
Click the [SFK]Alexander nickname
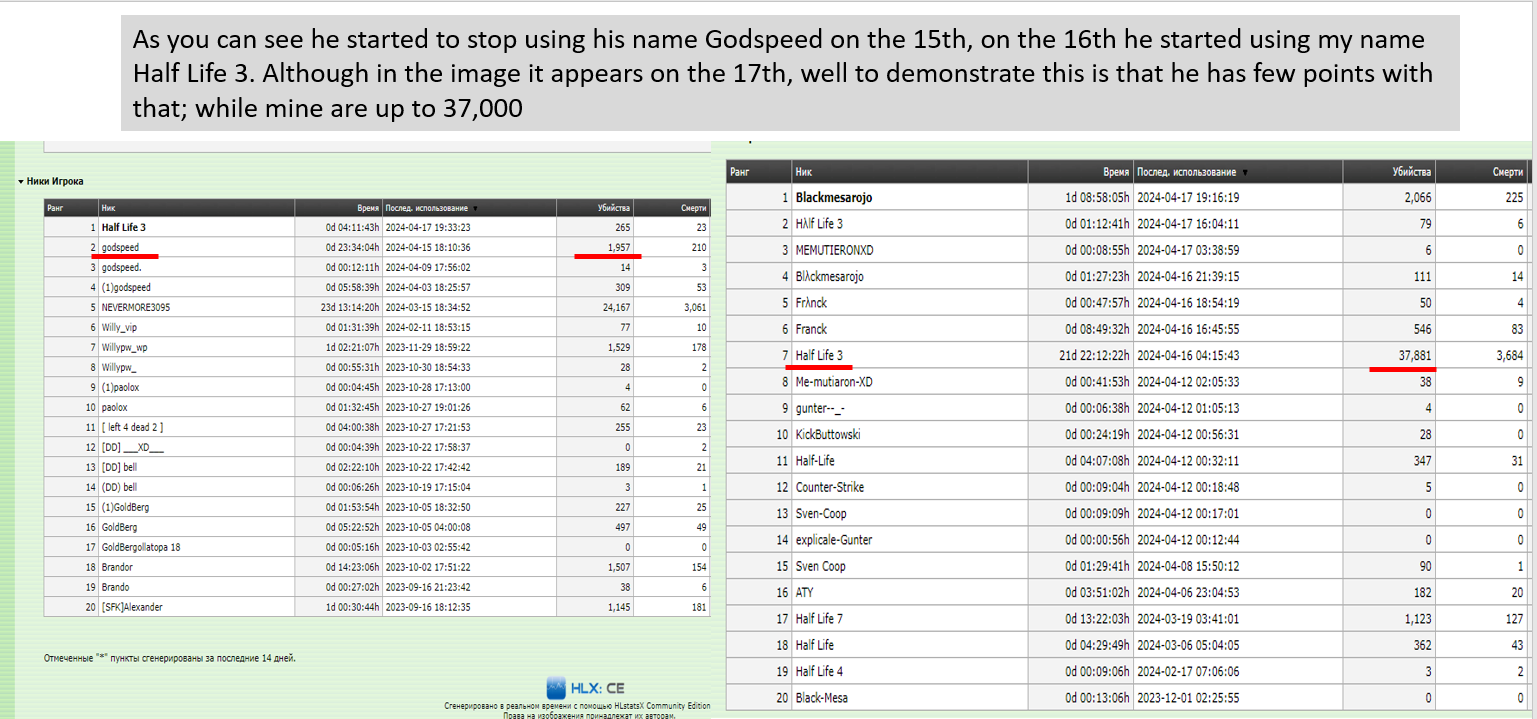point(131,607)
